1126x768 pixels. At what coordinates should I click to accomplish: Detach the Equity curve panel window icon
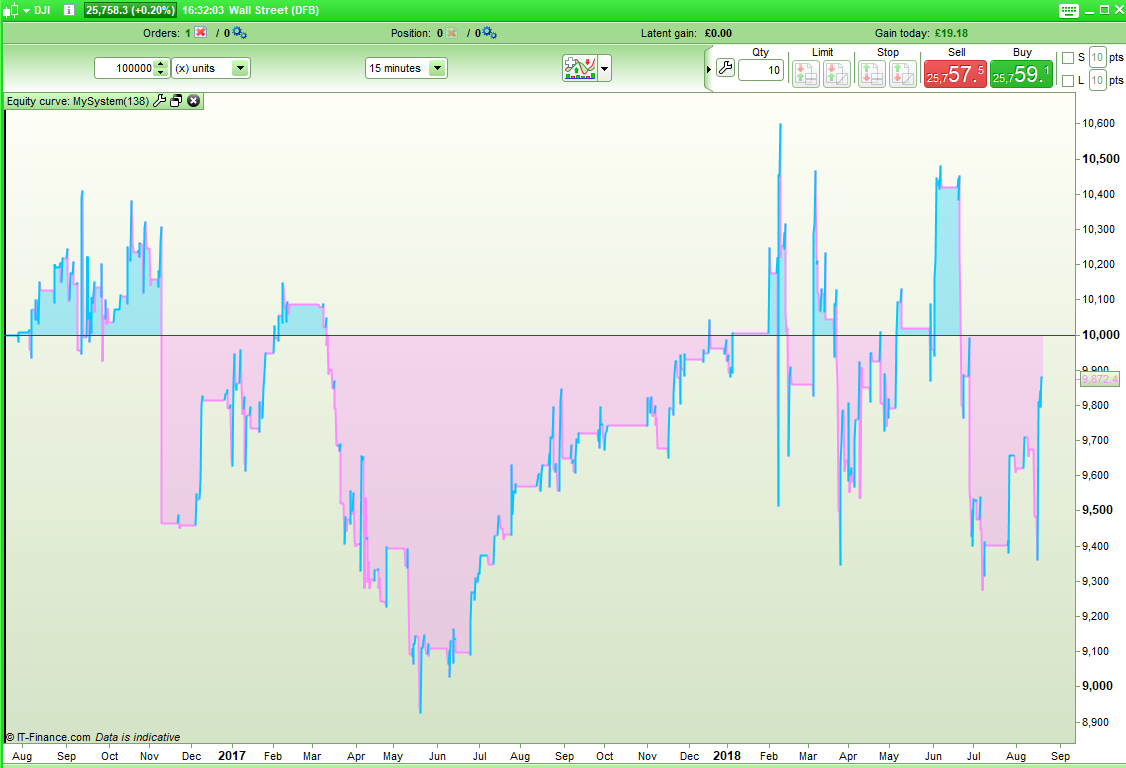tap(177, 101)
